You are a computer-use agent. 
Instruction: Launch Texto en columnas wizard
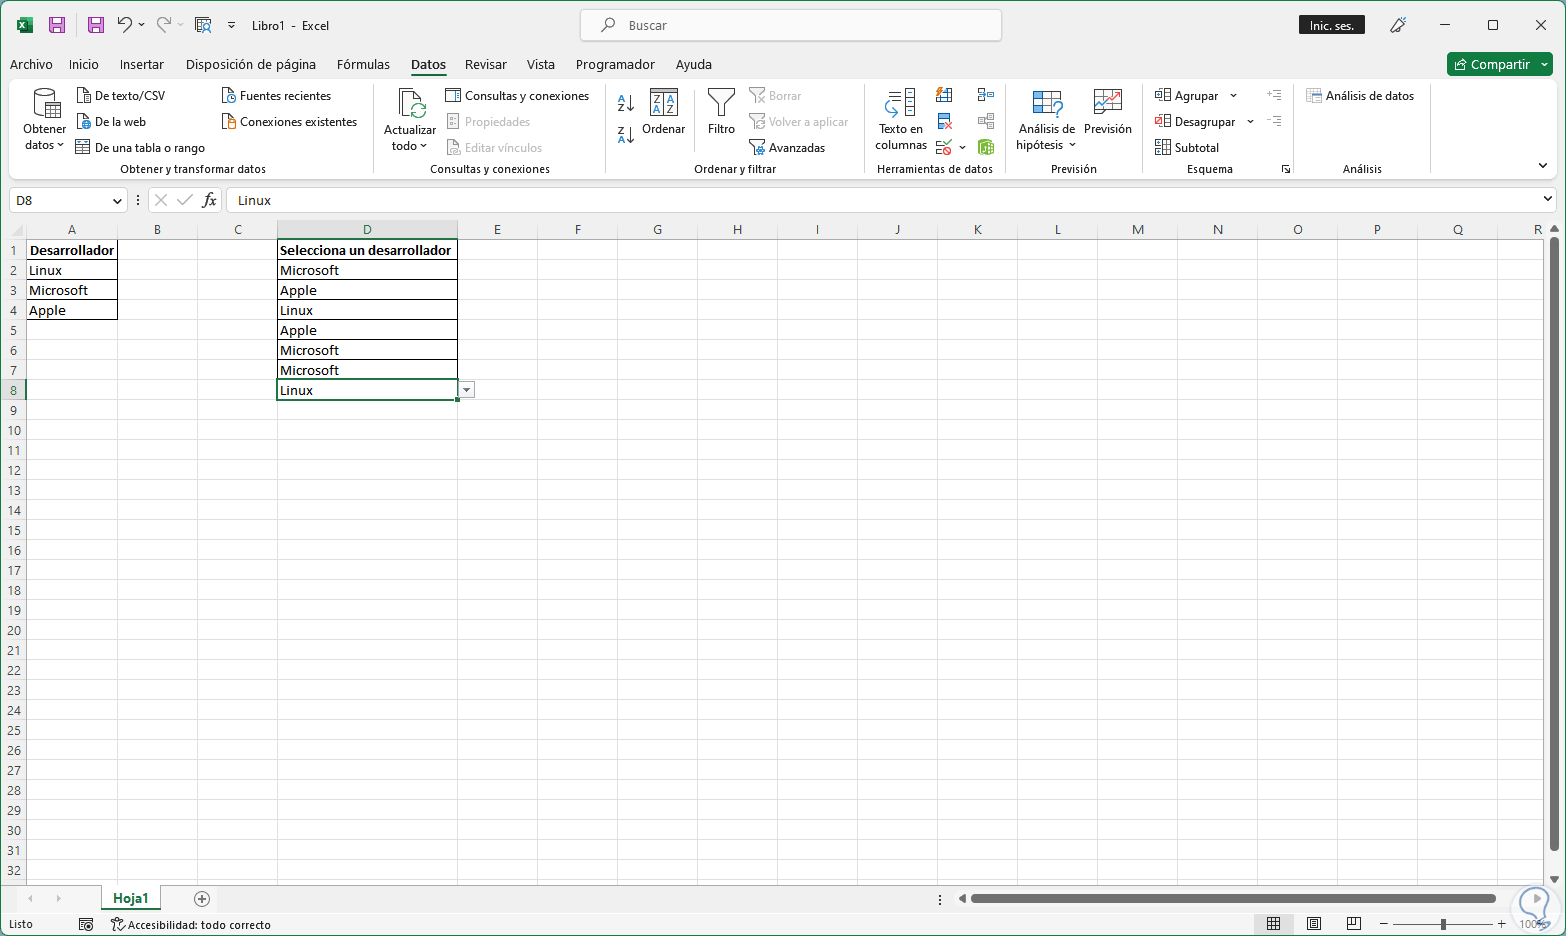[901, 120]
